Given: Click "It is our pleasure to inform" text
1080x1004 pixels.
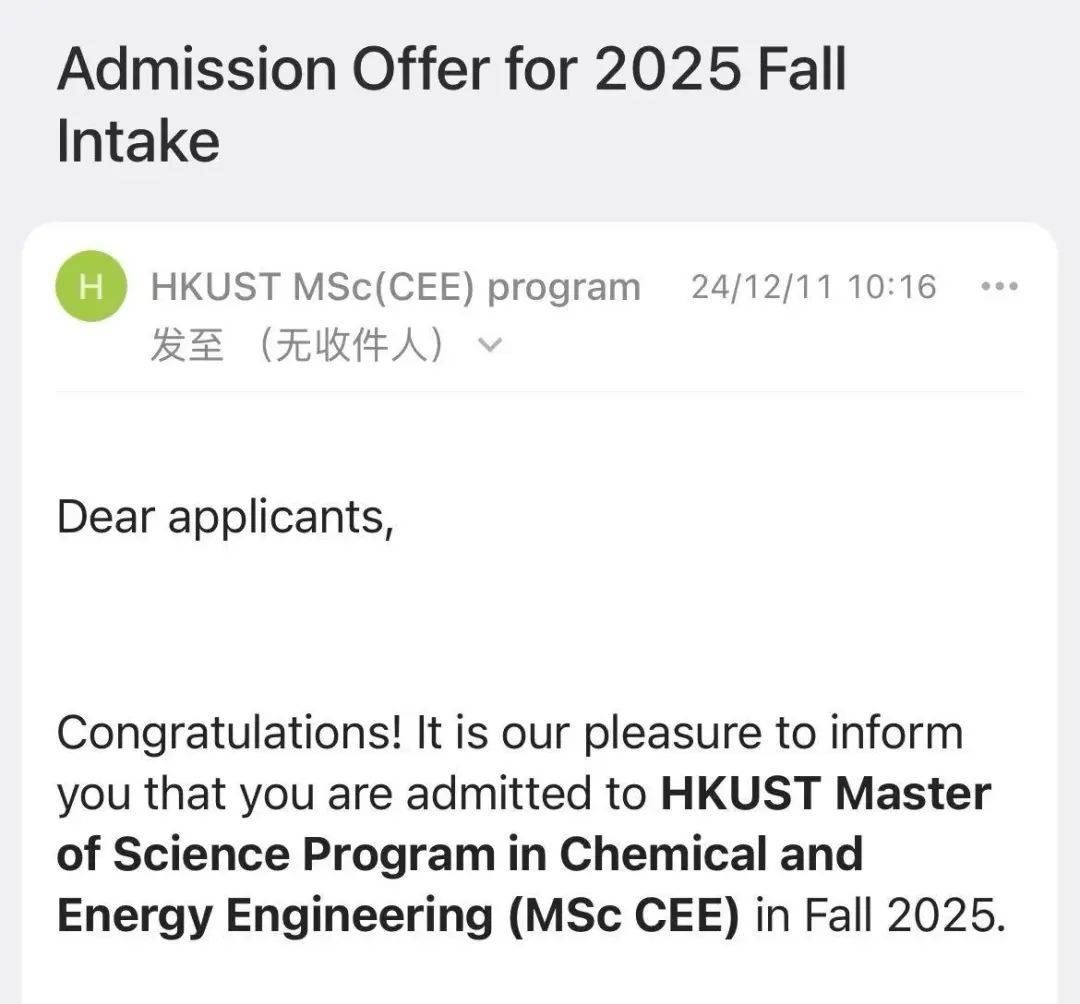Looking at the screenshot, I should [689, 733].
